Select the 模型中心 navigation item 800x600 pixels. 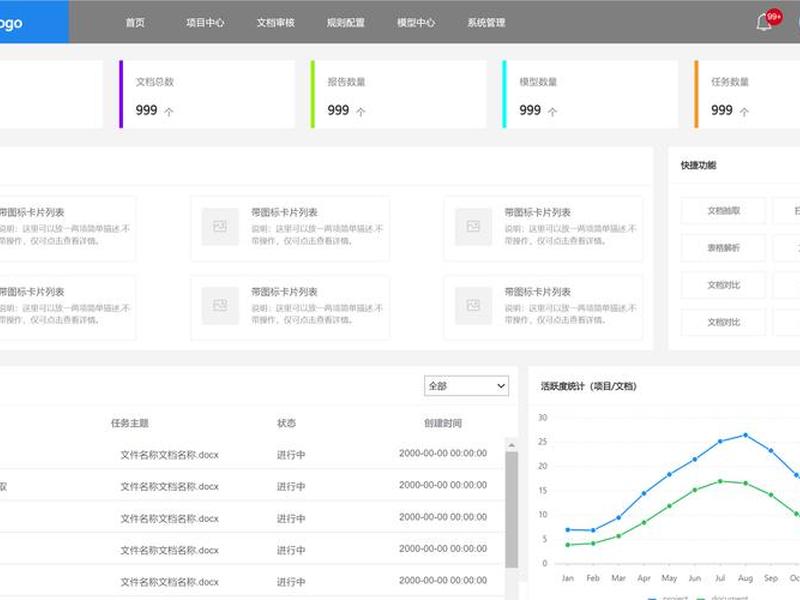pos(416,22)
